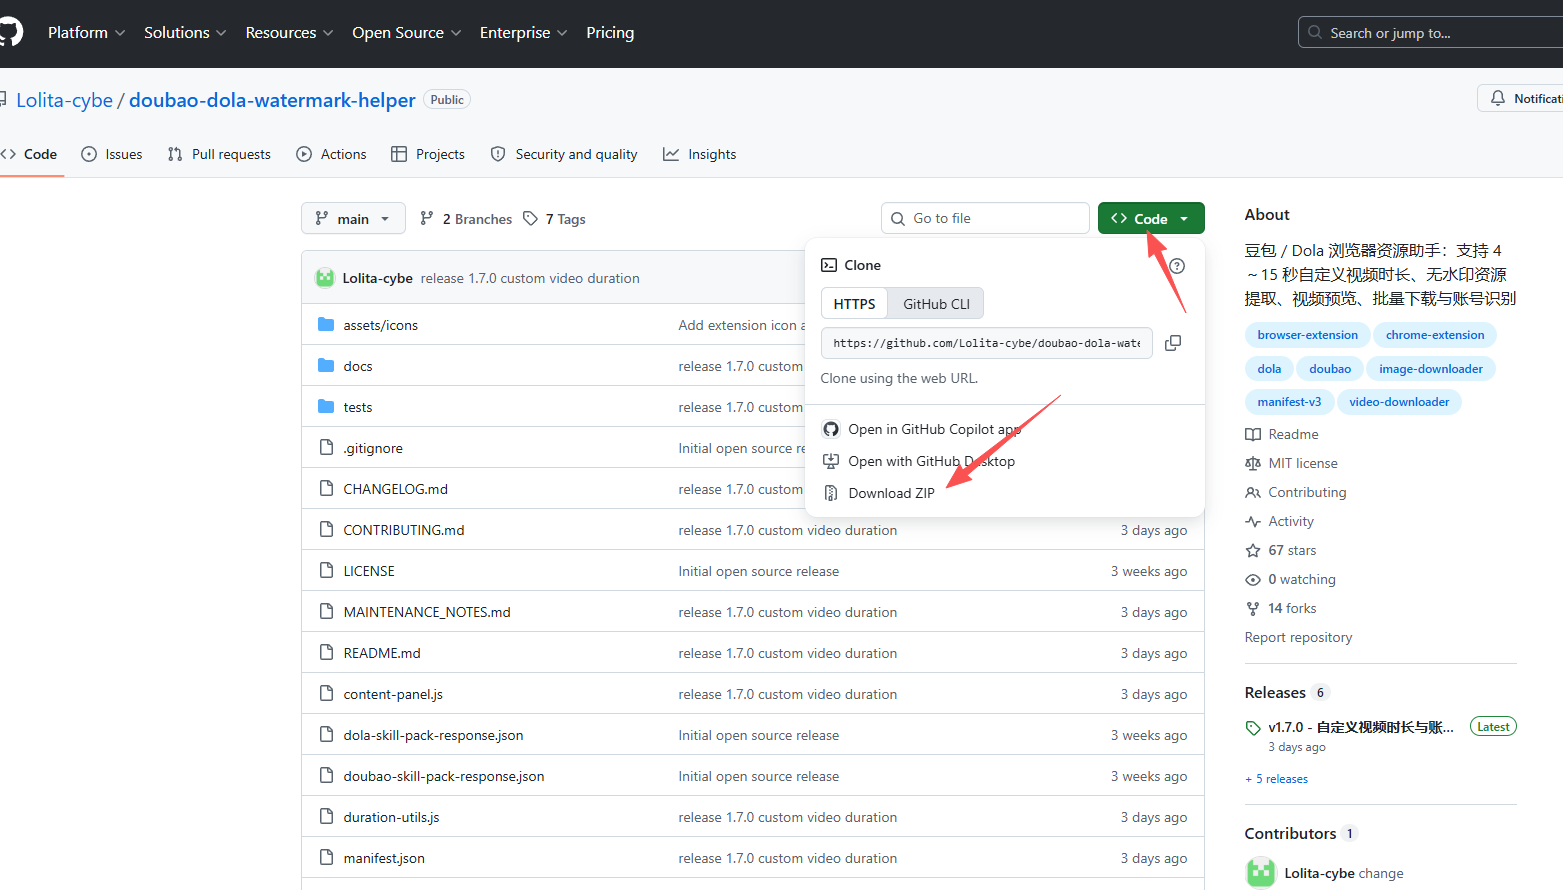Open the browser-extension topic tag

1307,335
